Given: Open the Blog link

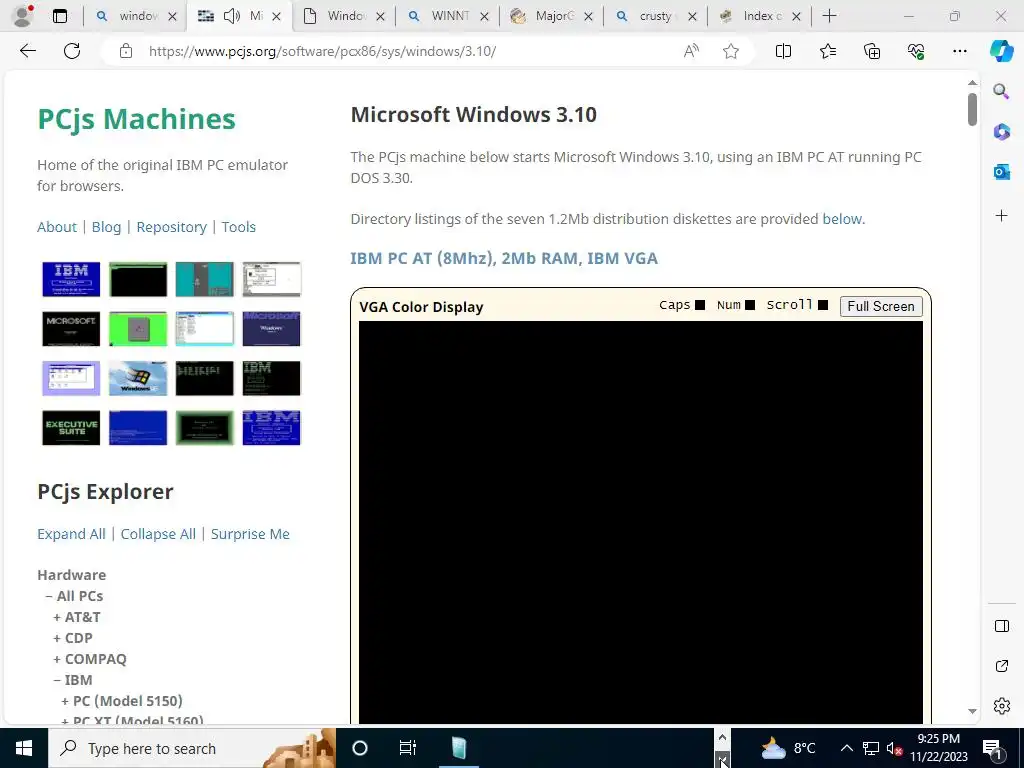Looking at the screenshot, I should (106, 227).
